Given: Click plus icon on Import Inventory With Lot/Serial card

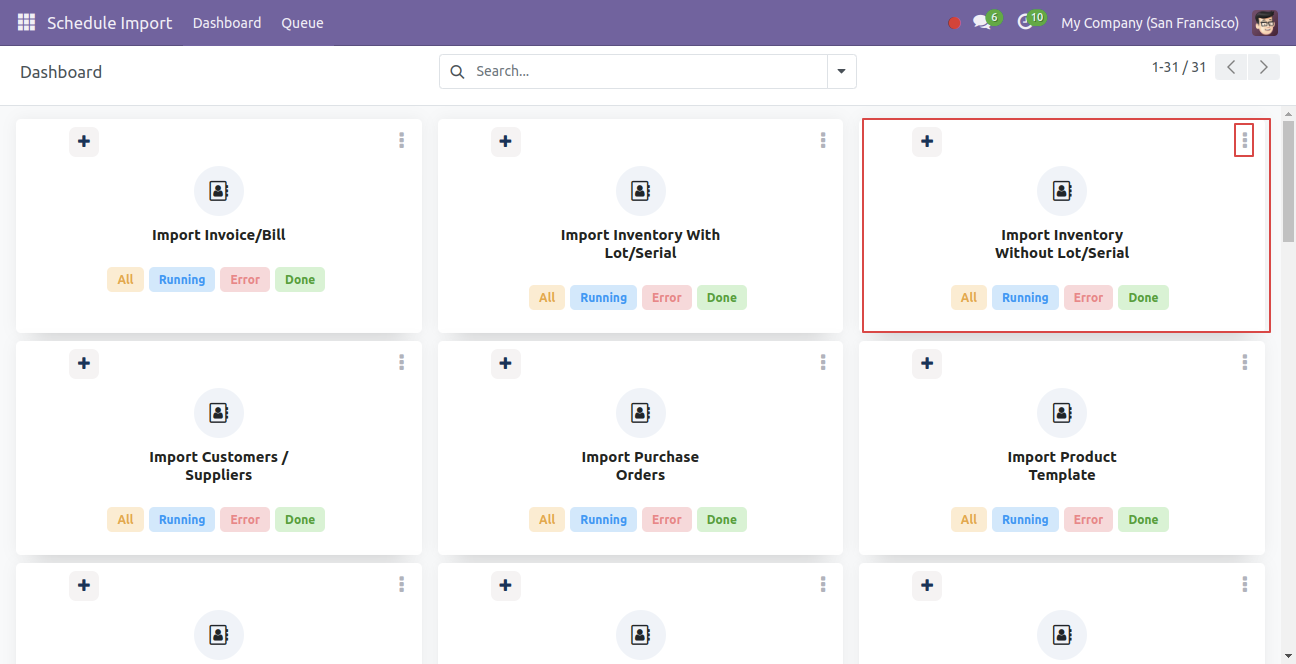Looking at the screenshot, I should tap(506, 142).
